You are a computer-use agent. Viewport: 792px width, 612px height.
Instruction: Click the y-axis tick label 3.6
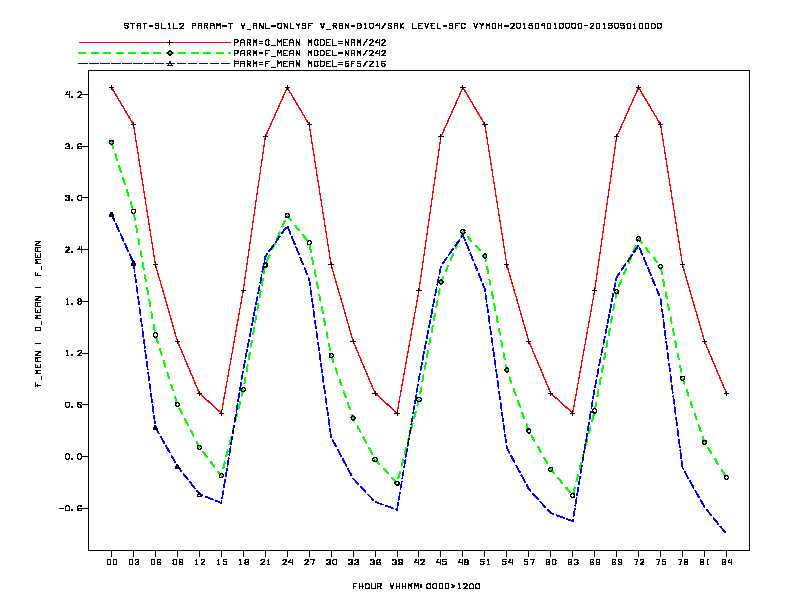[73, 146]
